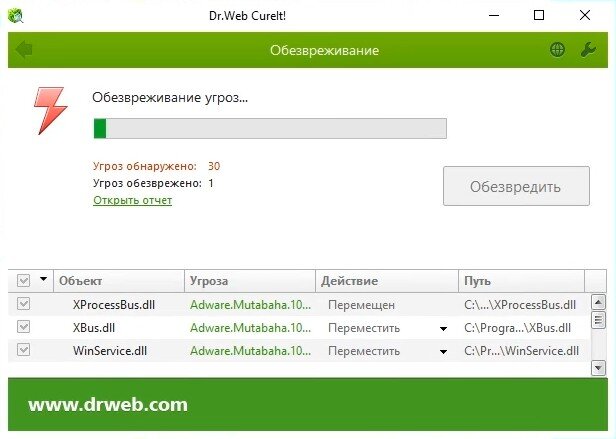Image resolution: width=616 pixels, height=439 pixels.
Task: Toggle the checkbox for WinService.dll
Action: click(24, 350)
